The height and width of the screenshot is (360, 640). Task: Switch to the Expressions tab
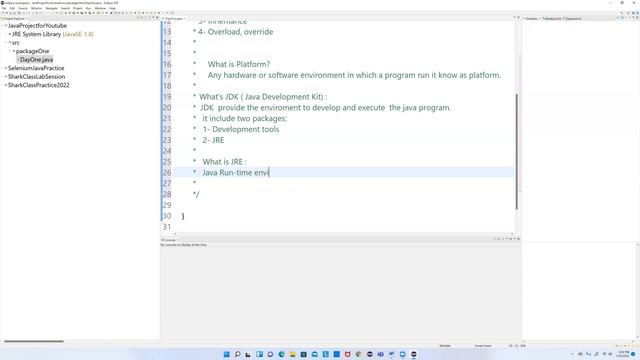click(573, 18)
